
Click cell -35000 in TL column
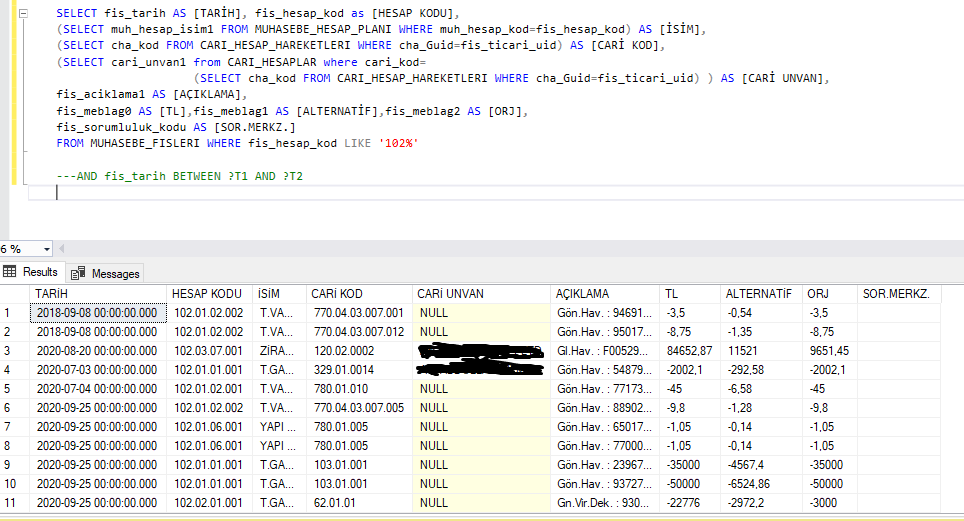[x=690, y=465]
